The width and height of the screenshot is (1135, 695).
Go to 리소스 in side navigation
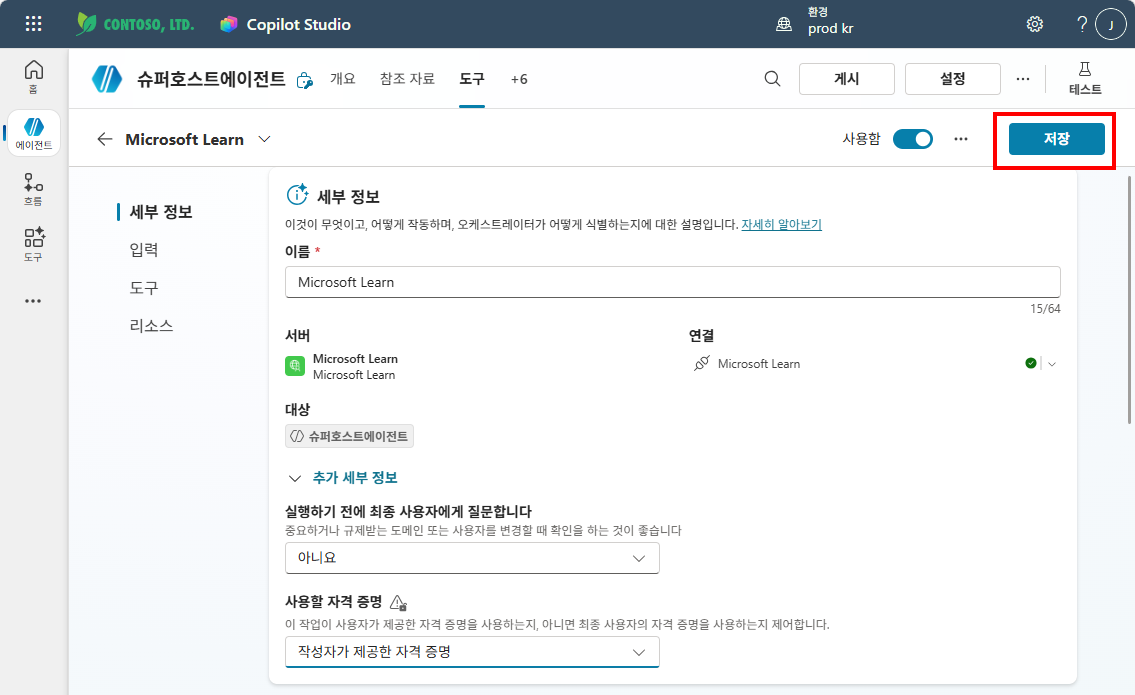coord(151,326)
